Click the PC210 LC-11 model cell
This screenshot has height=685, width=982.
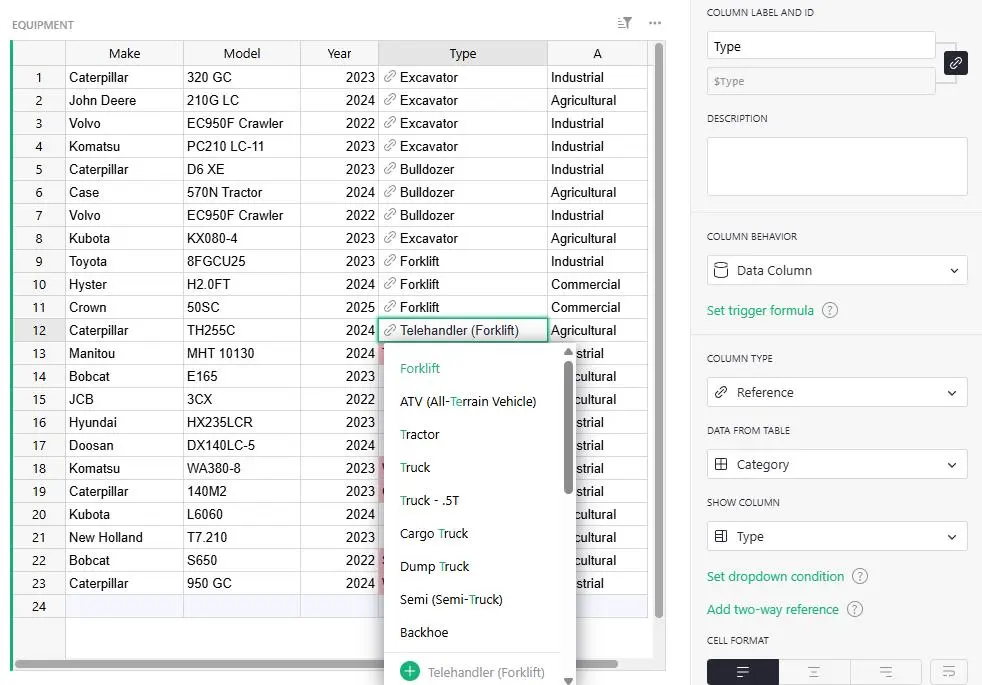coord(242,146)
